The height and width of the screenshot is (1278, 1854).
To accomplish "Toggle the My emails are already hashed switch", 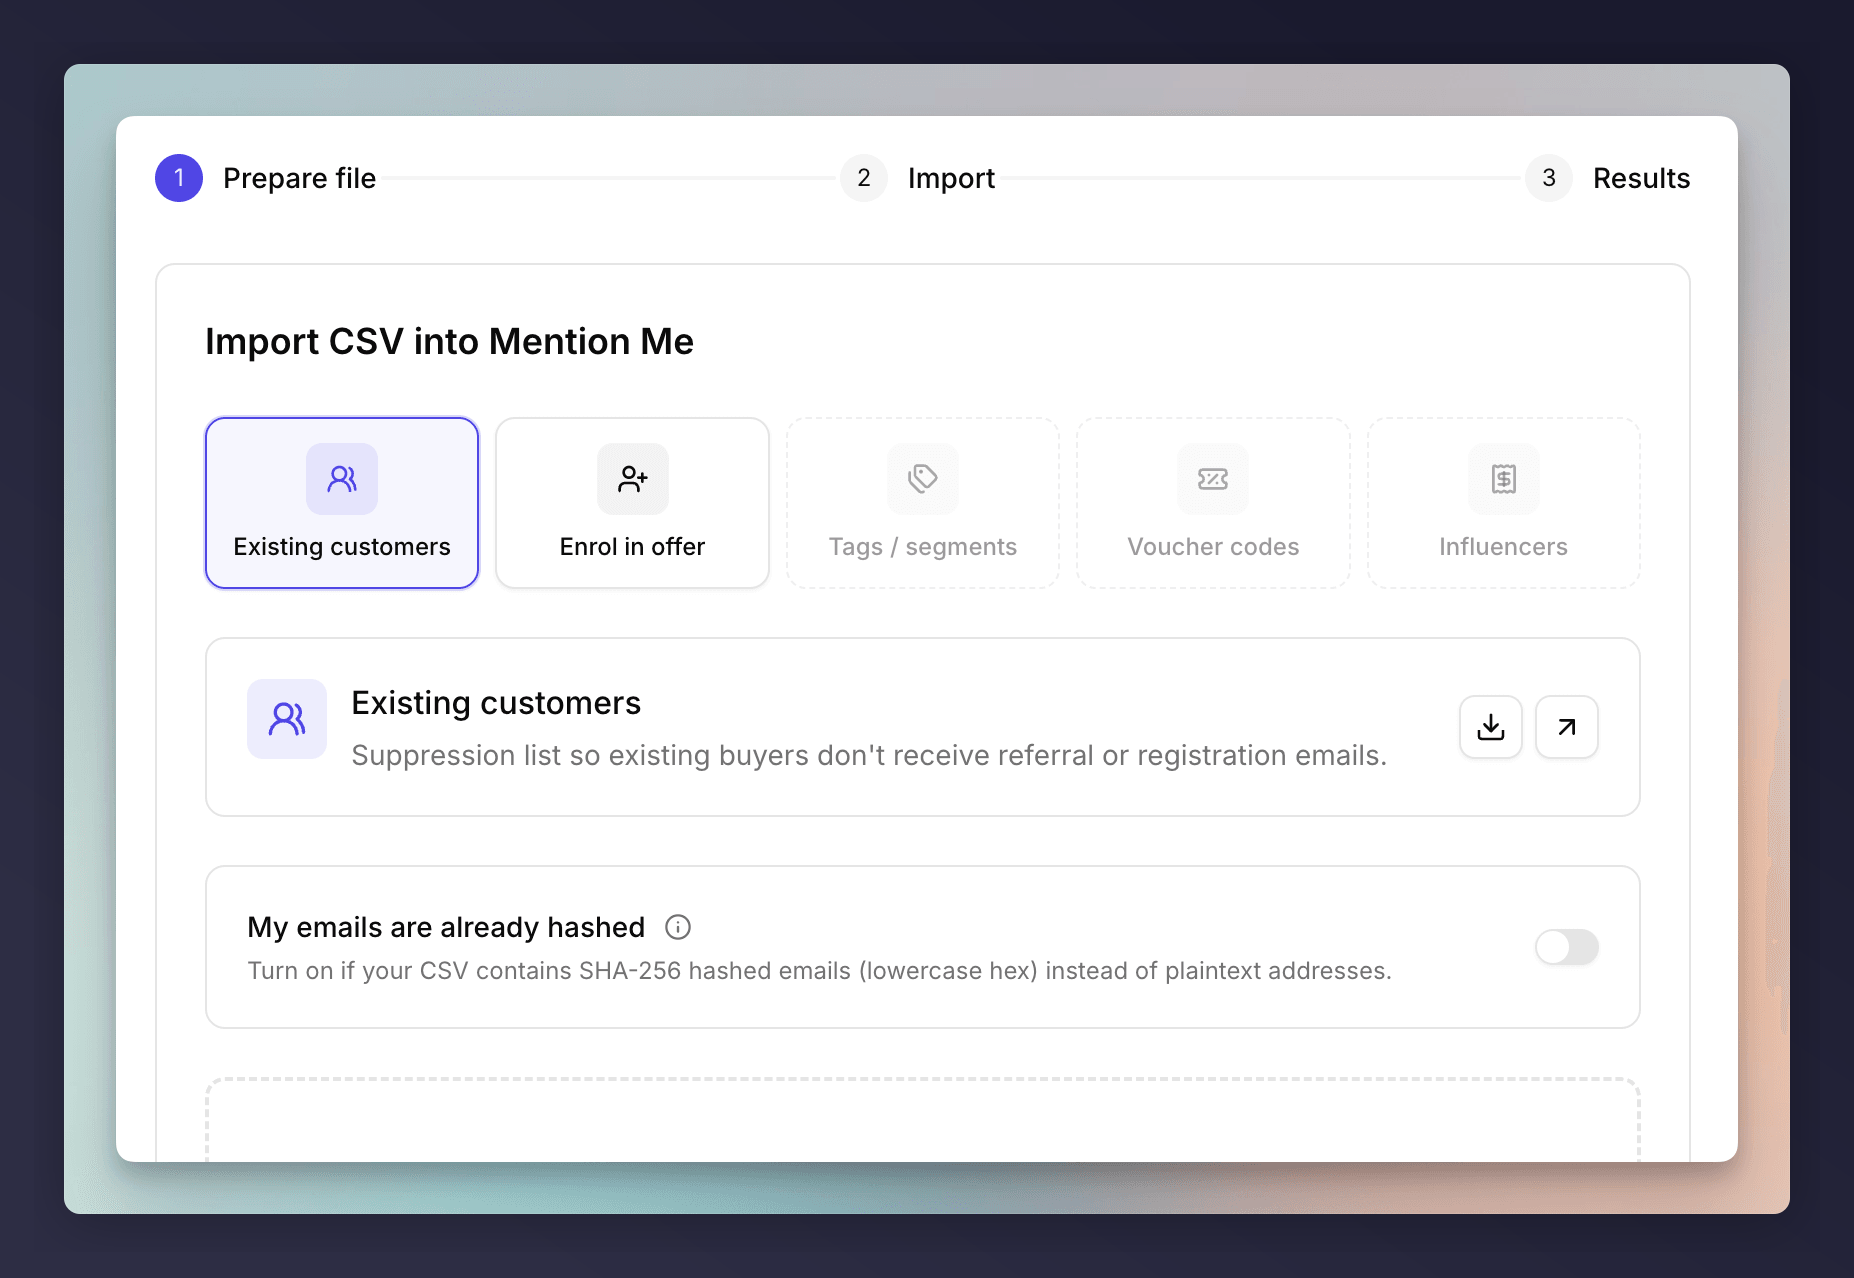I will [x=1567, y=947].
